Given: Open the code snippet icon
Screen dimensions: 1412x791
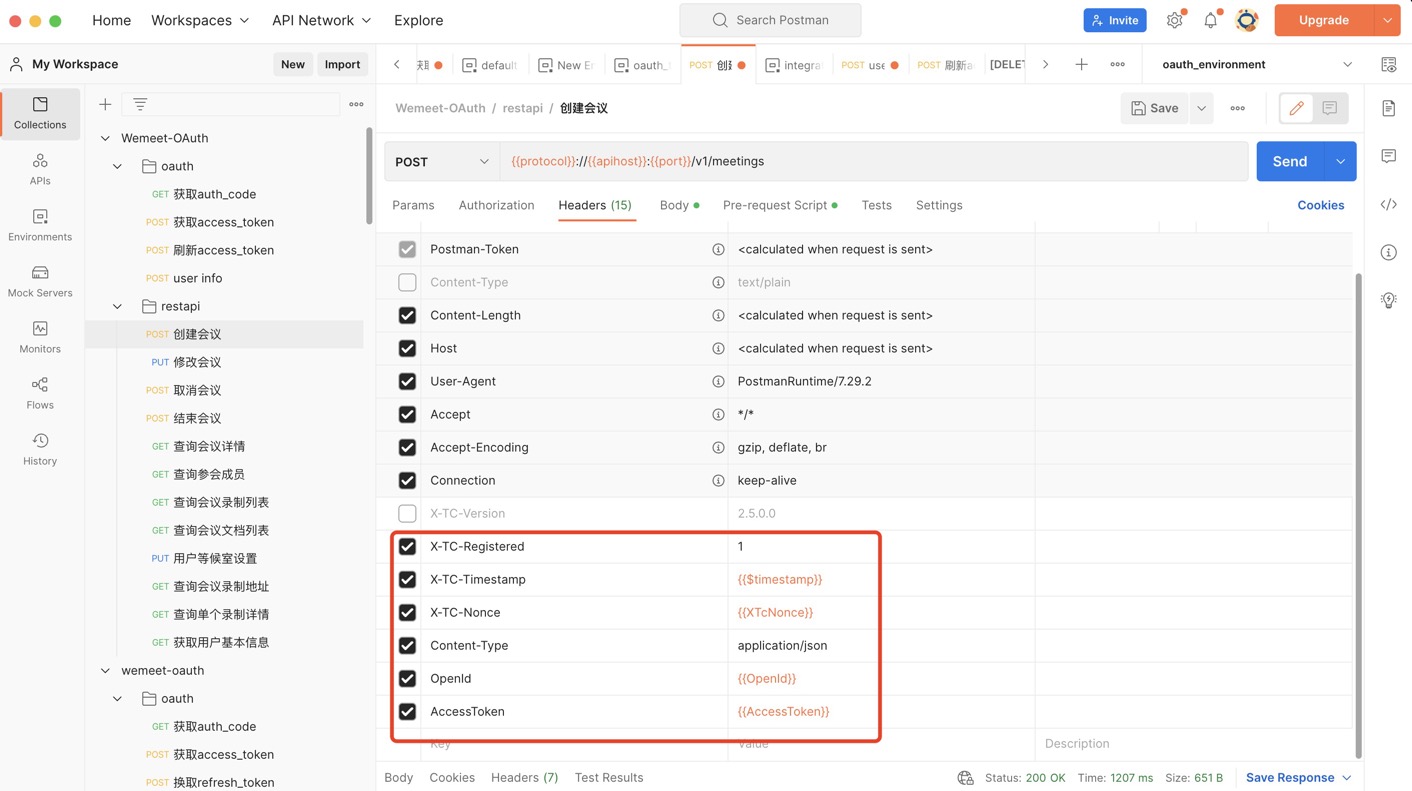Looking at the screenshot, I should point(1389,204).
